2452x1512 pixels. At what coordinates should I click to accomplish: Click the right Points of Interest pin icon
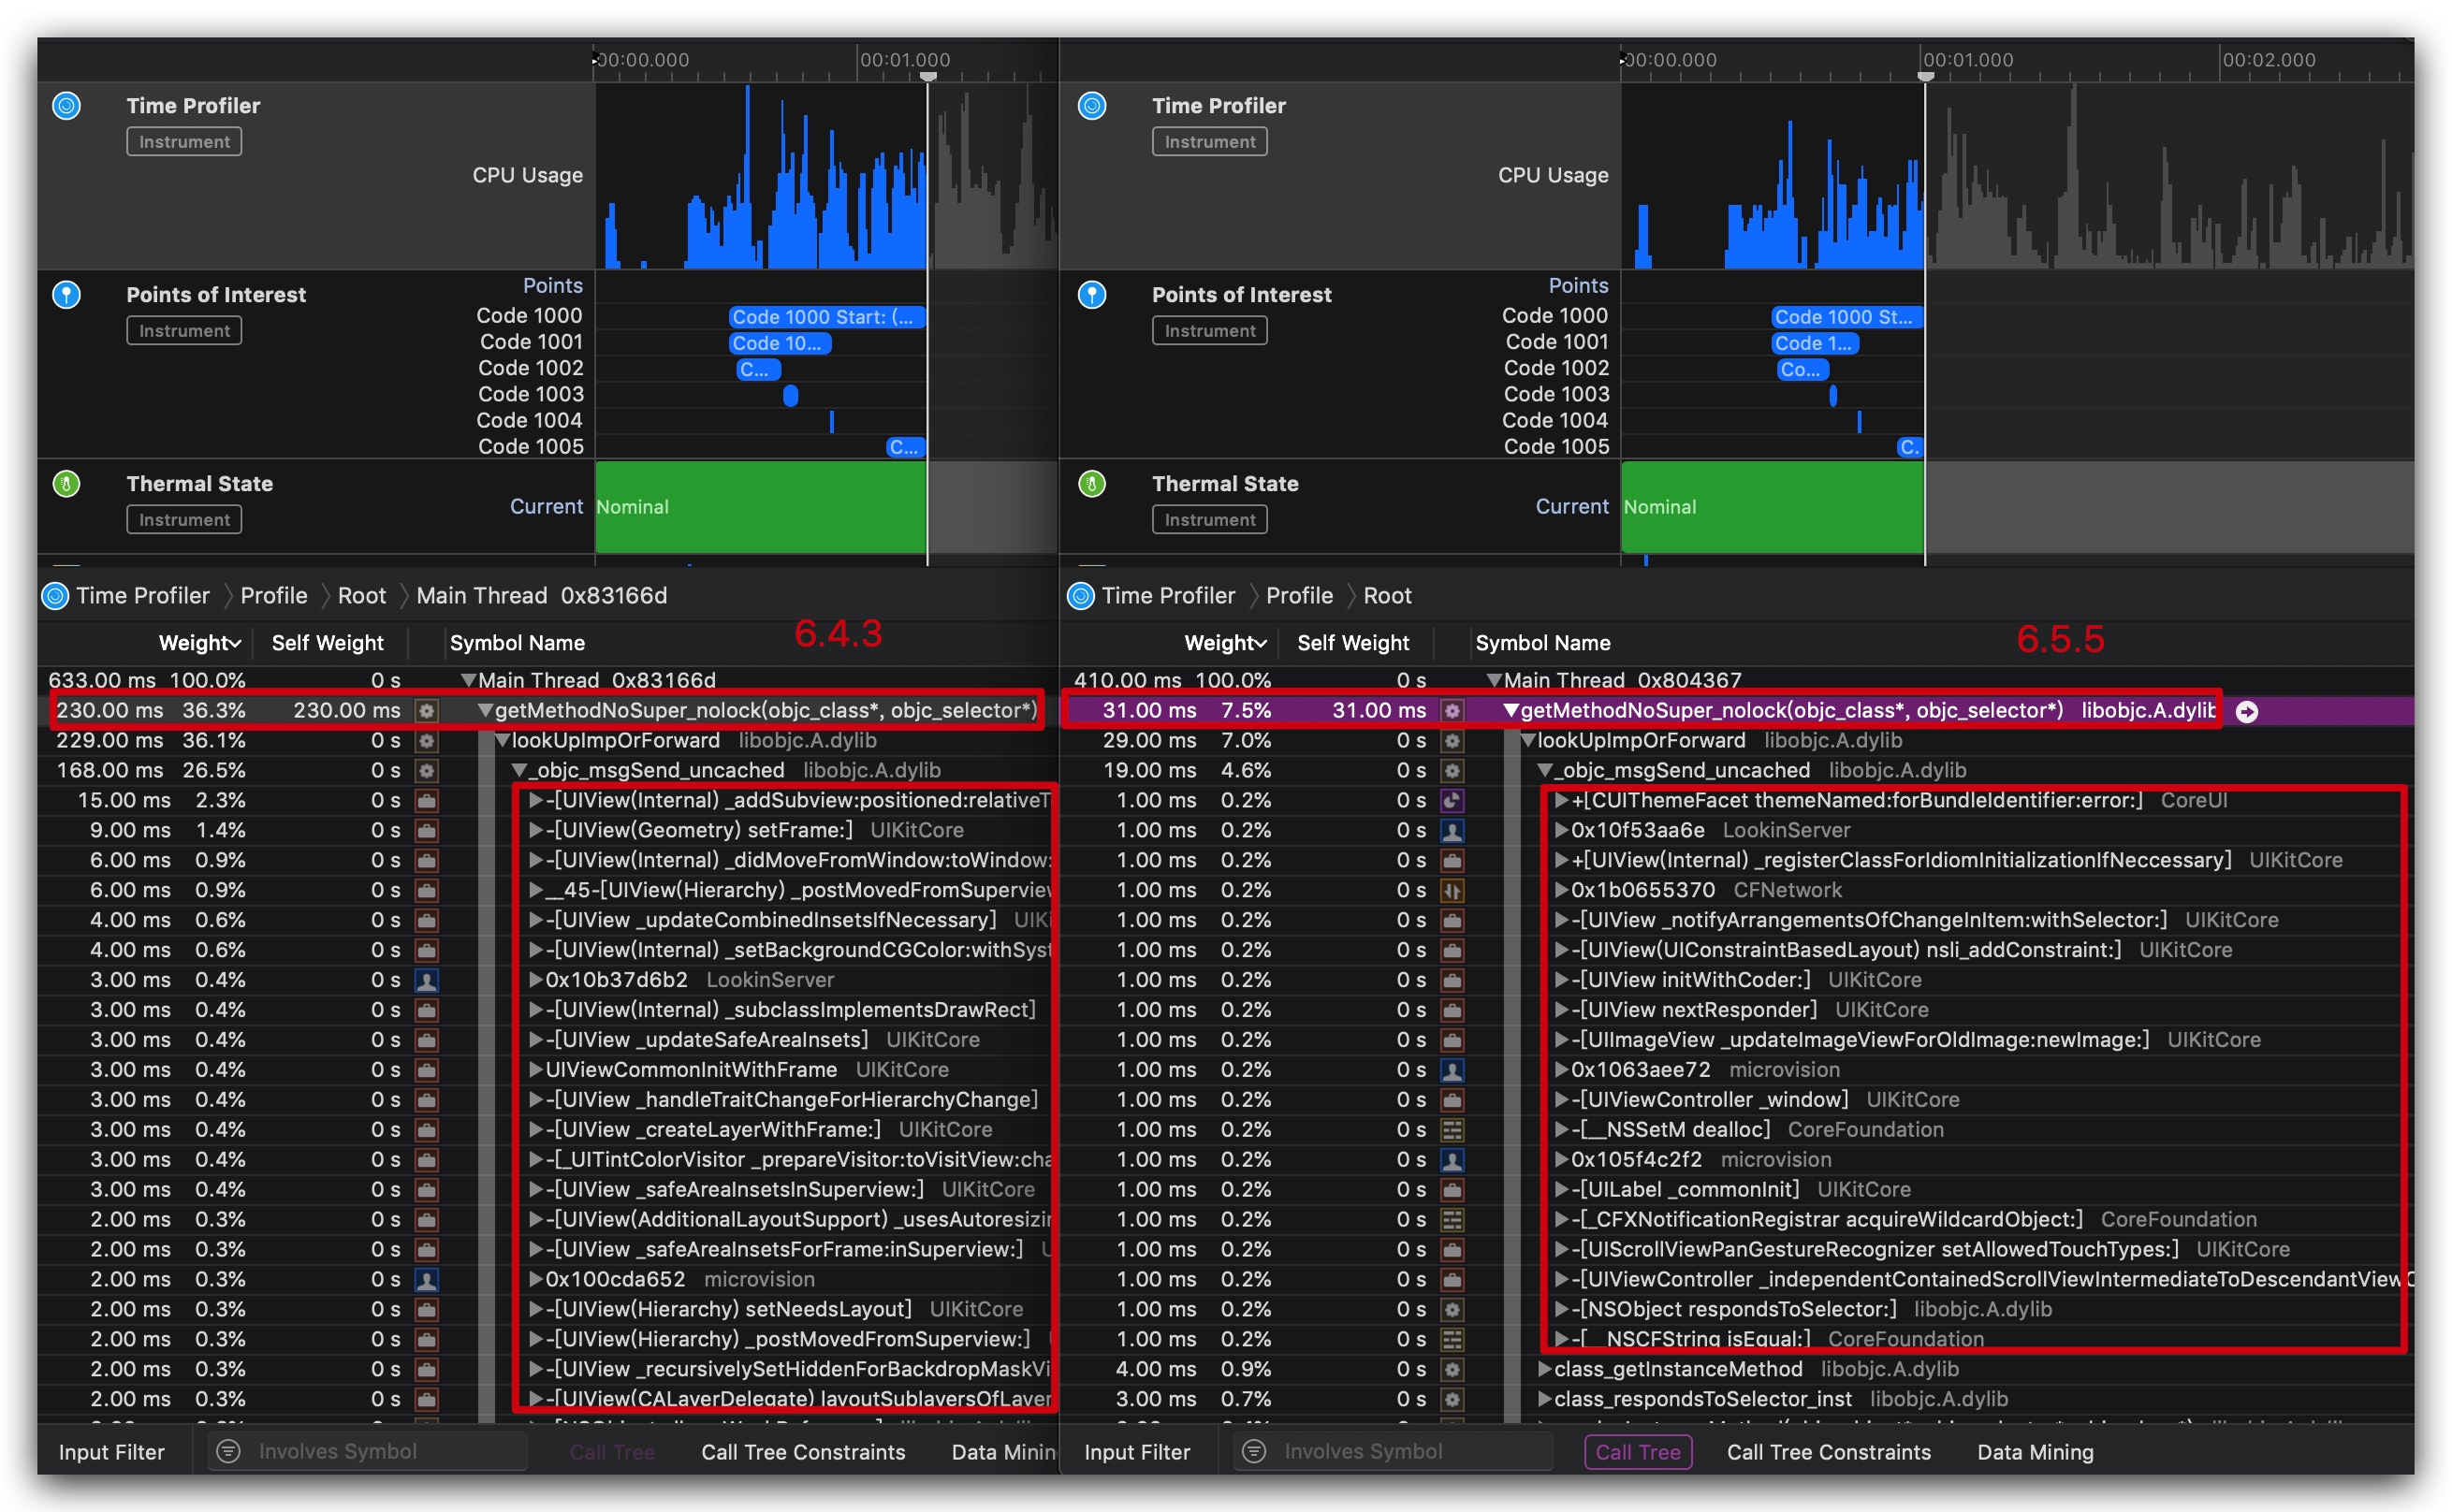click(1092, 295)
